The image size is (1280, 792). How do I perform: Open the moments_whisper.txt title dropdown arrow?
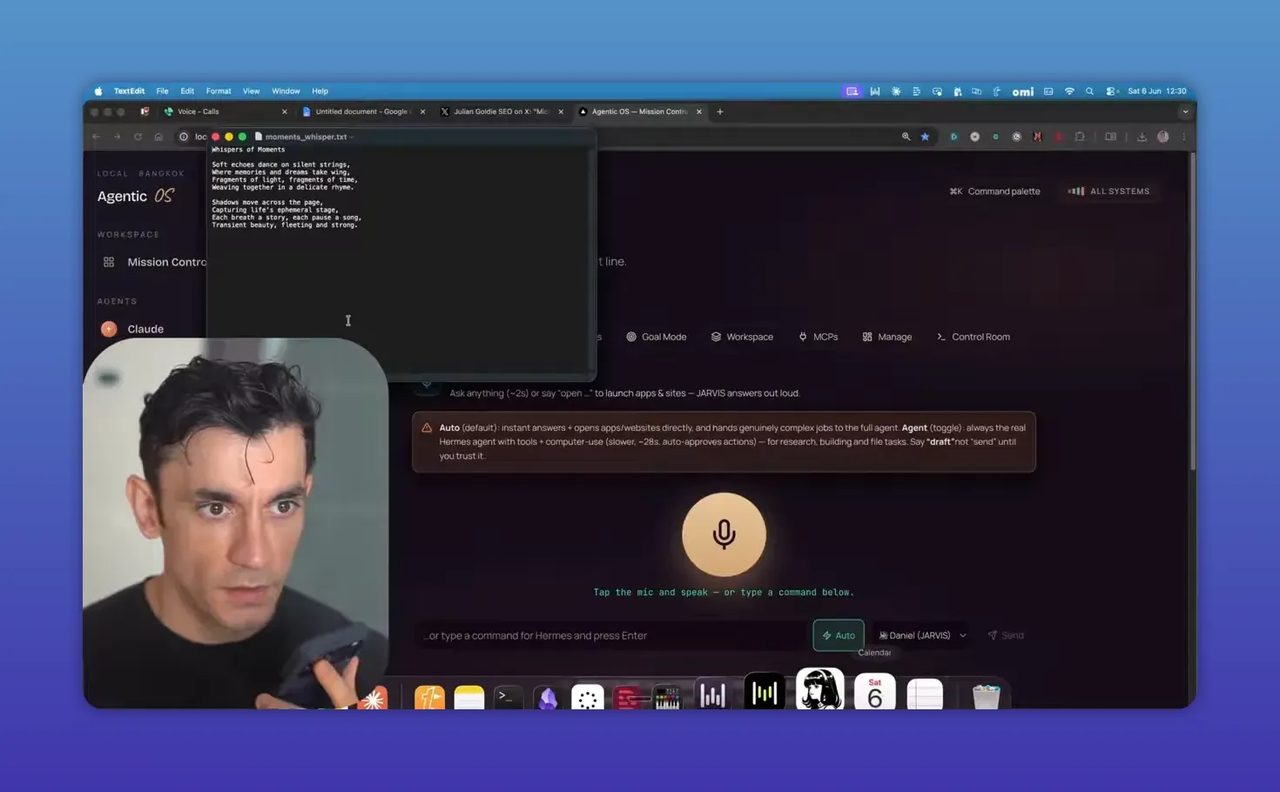pyautogui.click(x=352, y=137)
